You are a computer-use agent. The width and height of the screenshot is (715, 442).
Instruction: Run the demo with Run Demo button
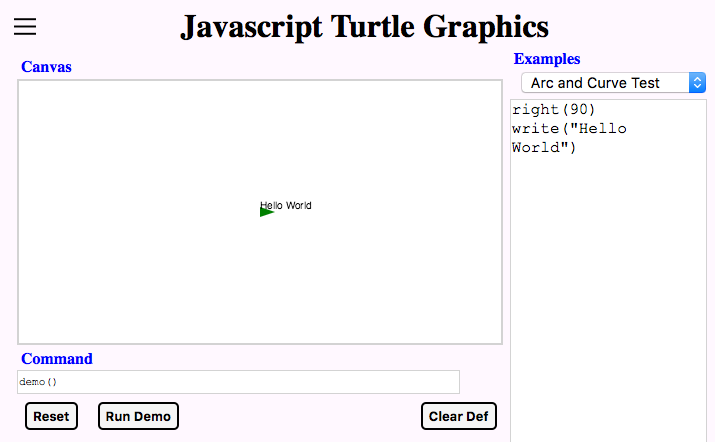(x=138, y=416)
